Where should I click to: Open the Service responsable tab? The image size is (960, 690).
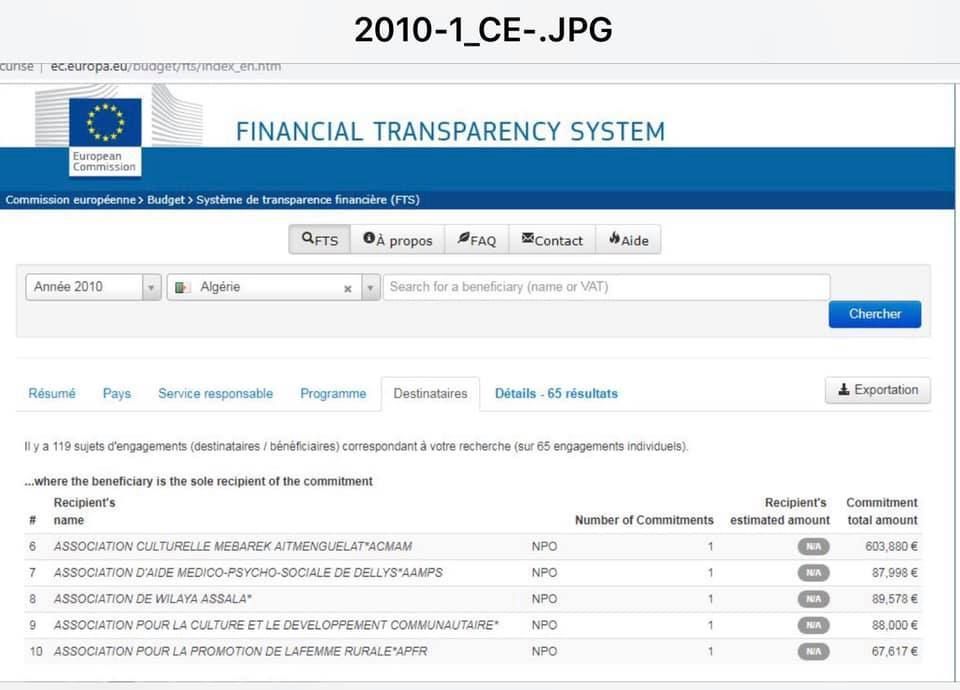[x=215, y=394]
